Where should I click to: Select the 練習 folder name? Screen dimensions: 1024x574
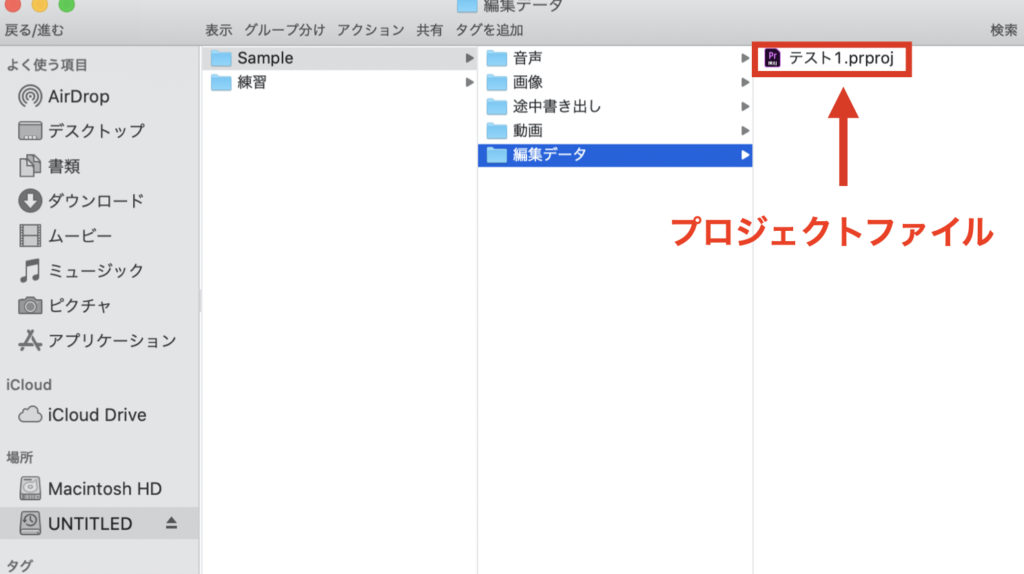[x=252, y=82]
